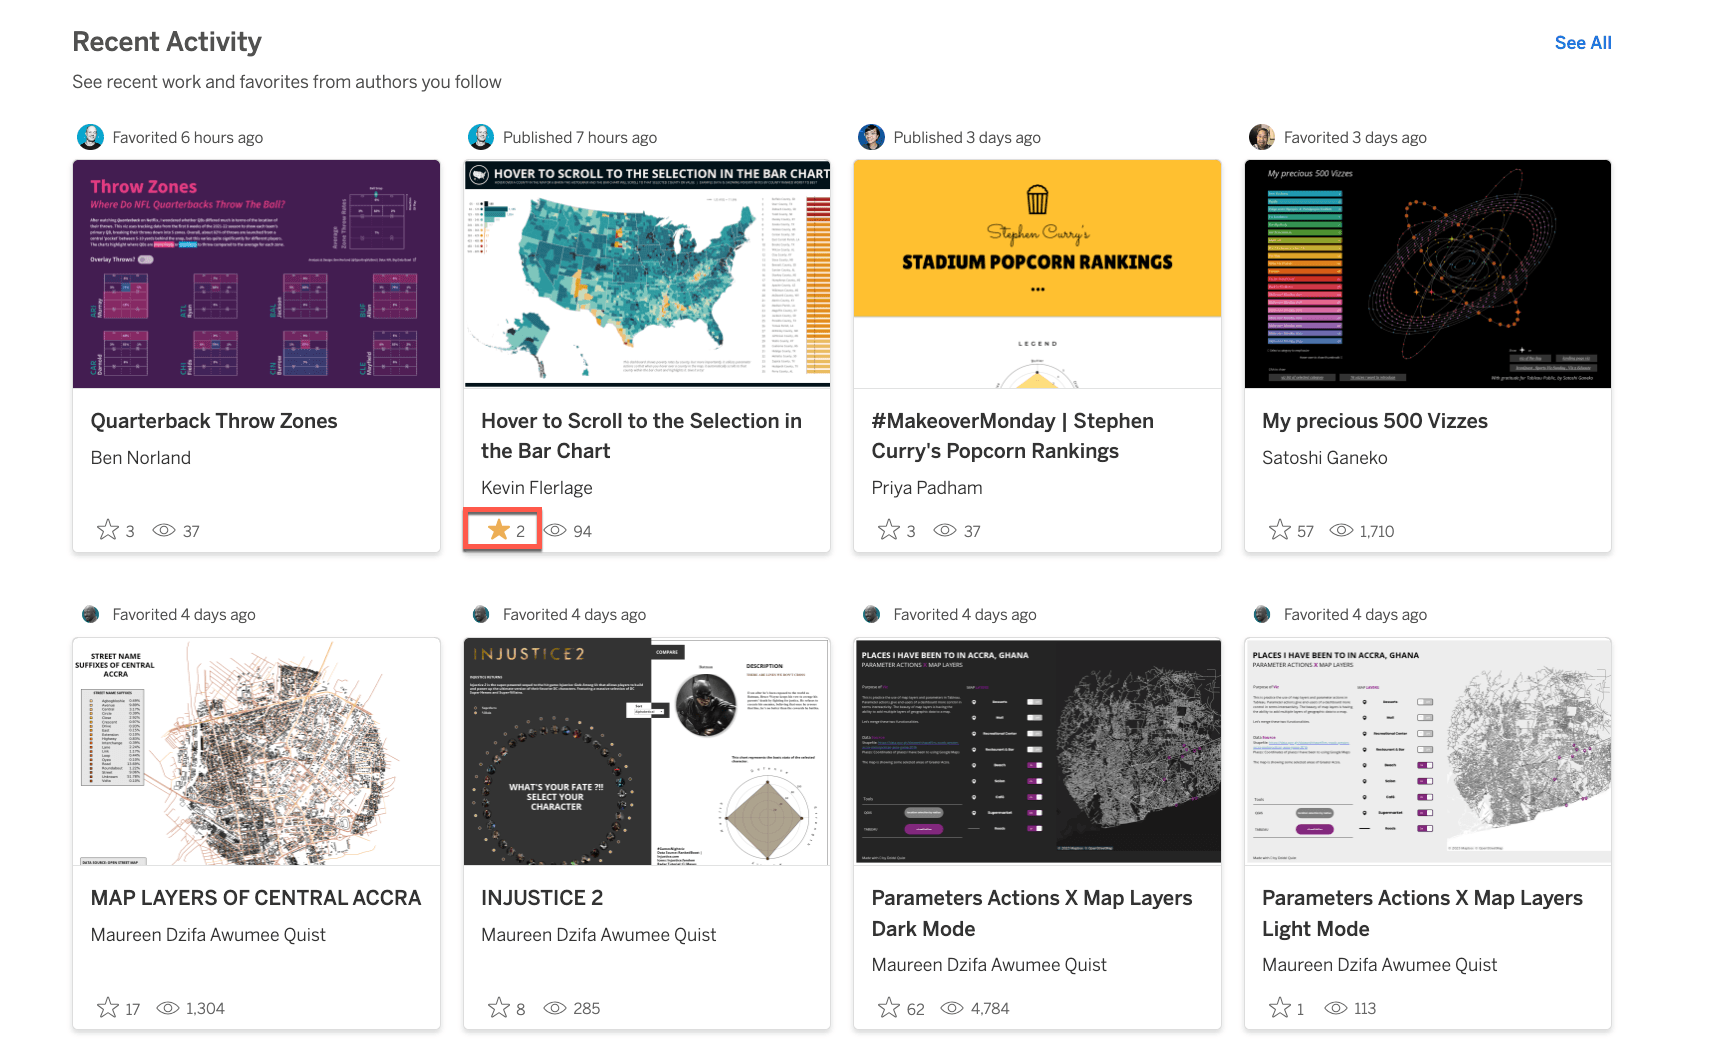Click the star icon on Parameters Actions X Map Layers Dark Mode
Image resolution: width=1729 pixels, height=1050 pixels.
[888, 1008]
